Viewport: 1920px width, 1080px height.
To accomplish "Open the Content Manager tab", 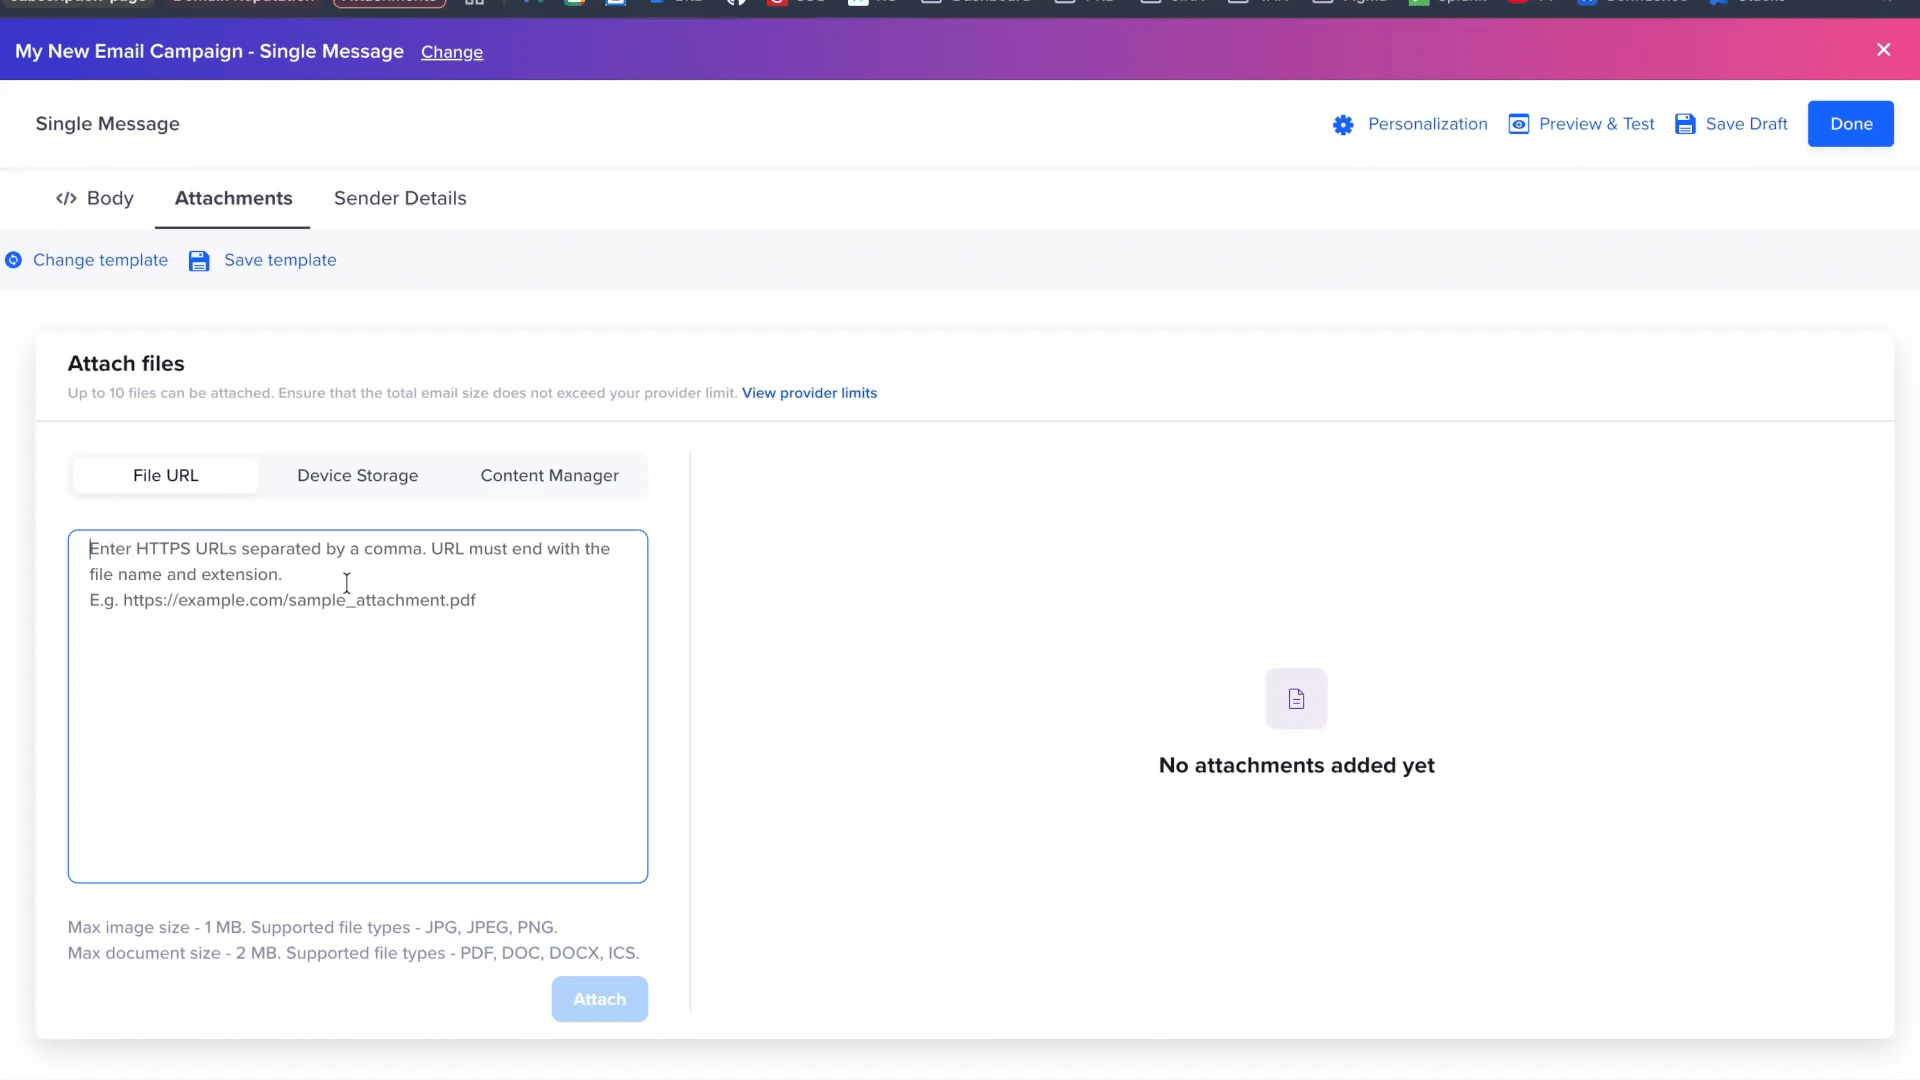I will click(x=549, y=475).
